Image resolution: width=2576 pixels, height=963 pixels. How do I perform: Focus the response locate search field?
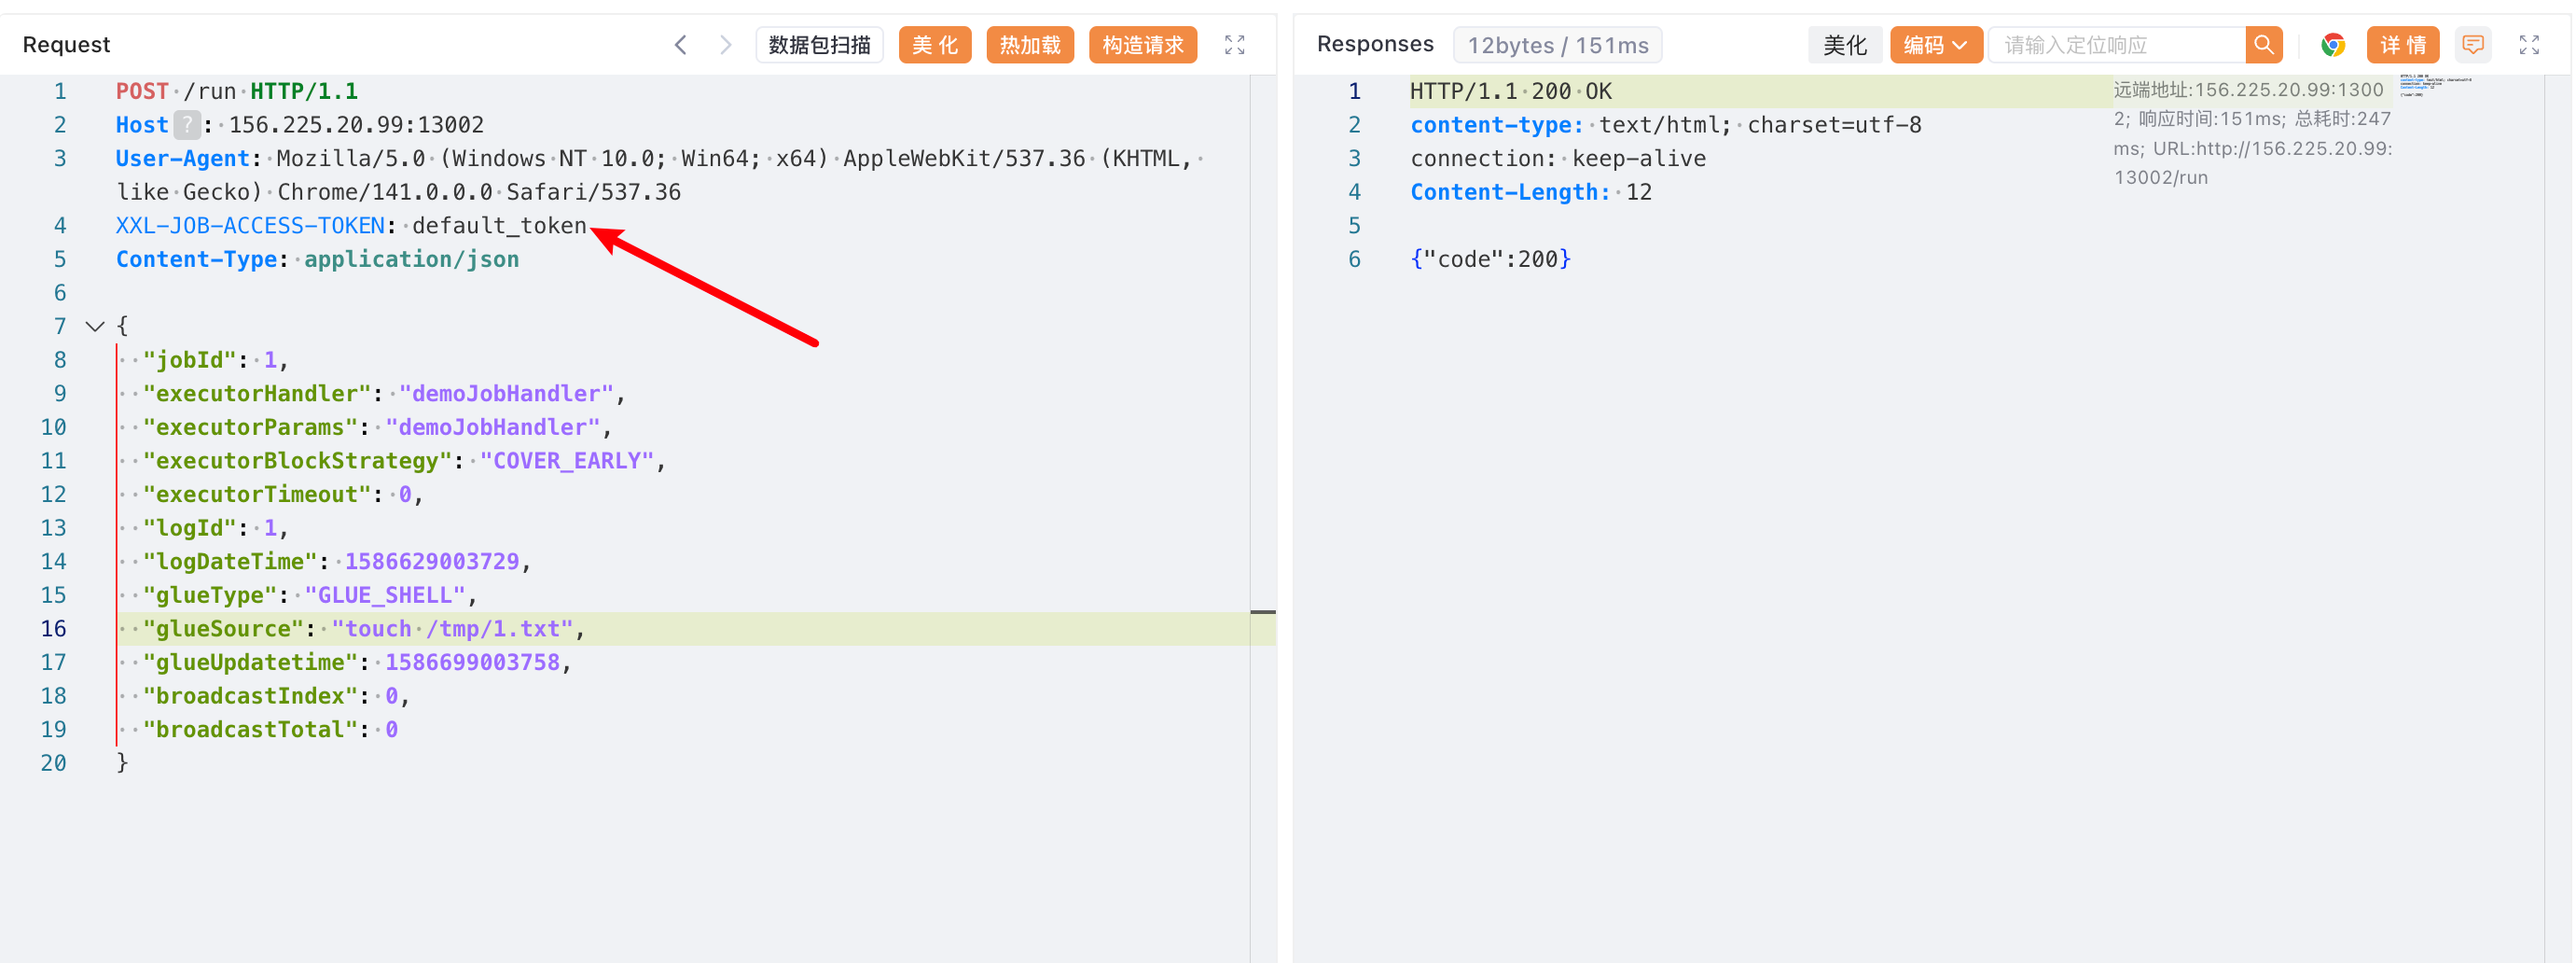[x=2118, y=45]
